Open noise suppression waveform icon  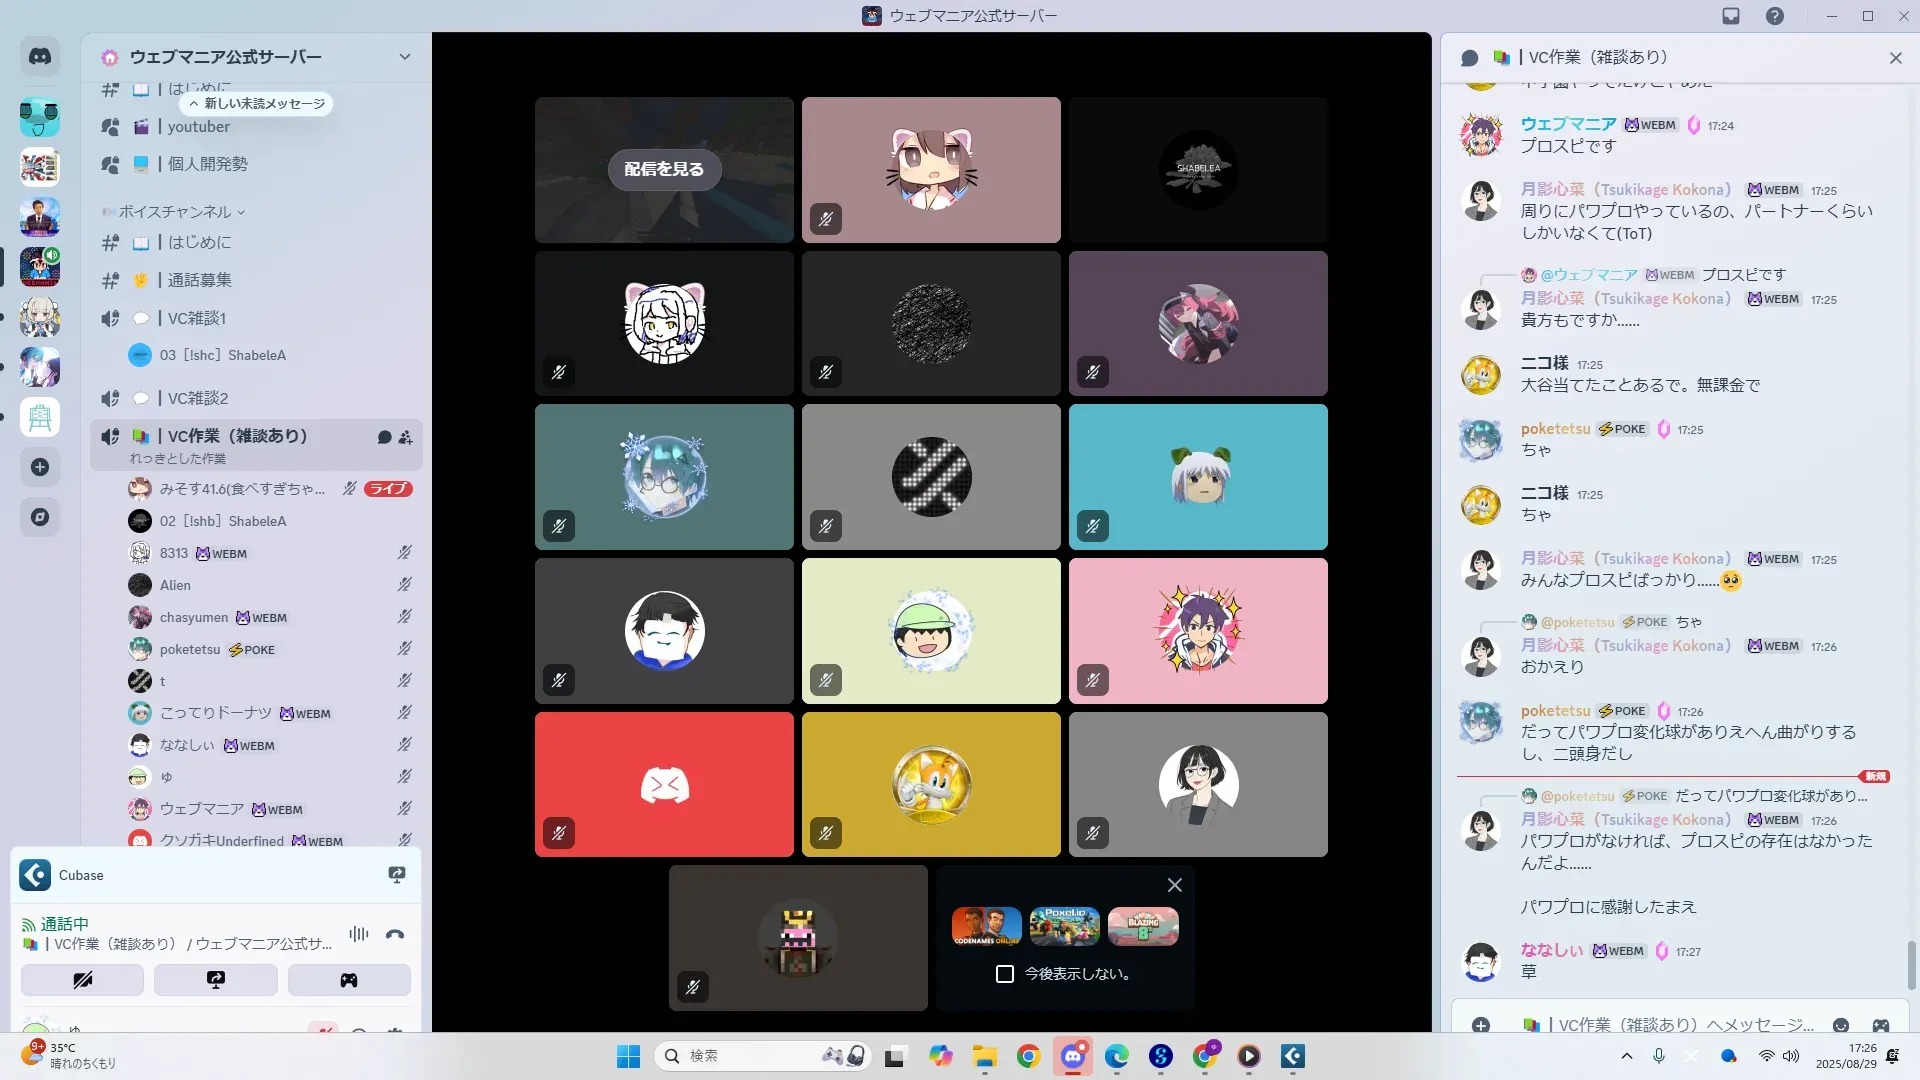point(358,935)
